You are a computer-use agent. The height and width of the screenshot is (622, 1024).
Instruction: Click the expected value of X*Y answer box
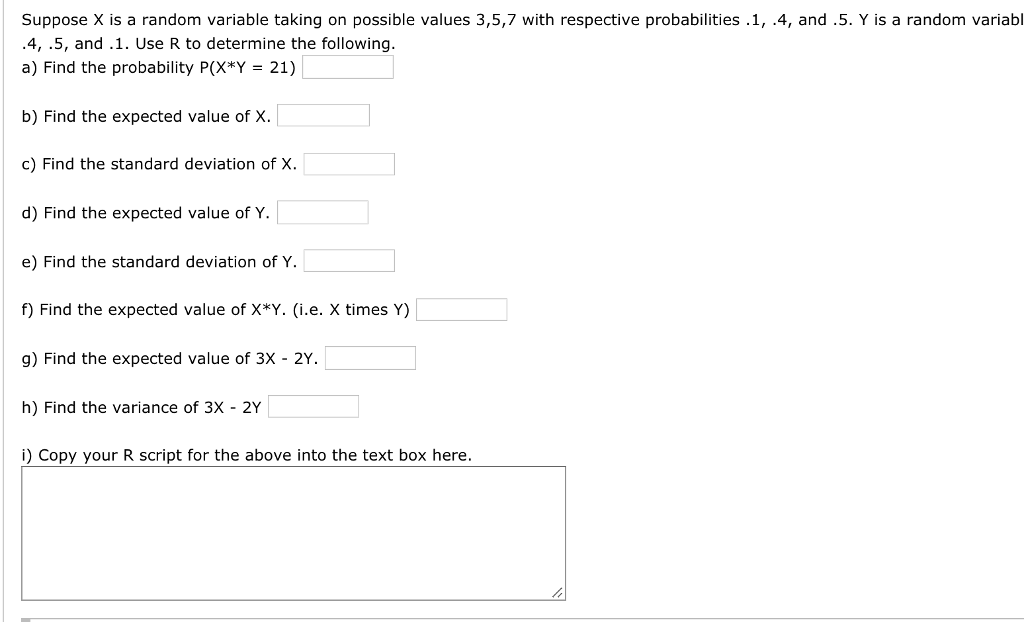(462, 309)
